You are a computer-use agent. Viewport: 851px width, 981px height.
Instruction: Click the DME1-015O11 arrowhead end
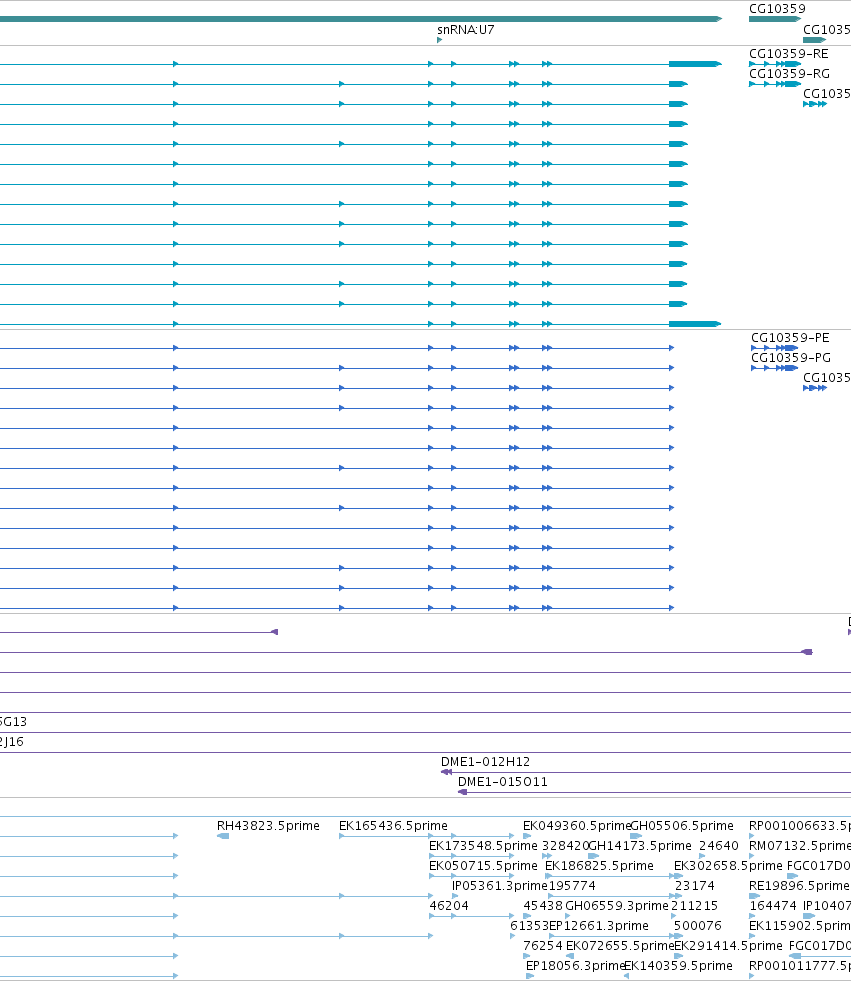pyautogui.click(x=462, y=792)
